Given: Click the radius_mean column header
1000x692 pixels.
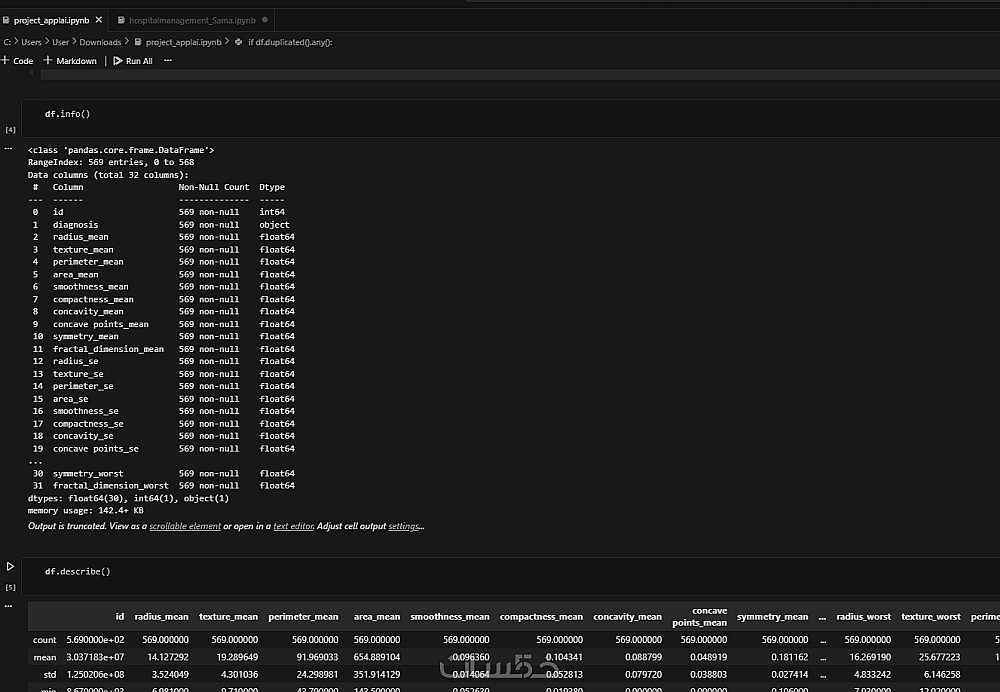Looking at the screenshot, I should click(x=161, y=617).
